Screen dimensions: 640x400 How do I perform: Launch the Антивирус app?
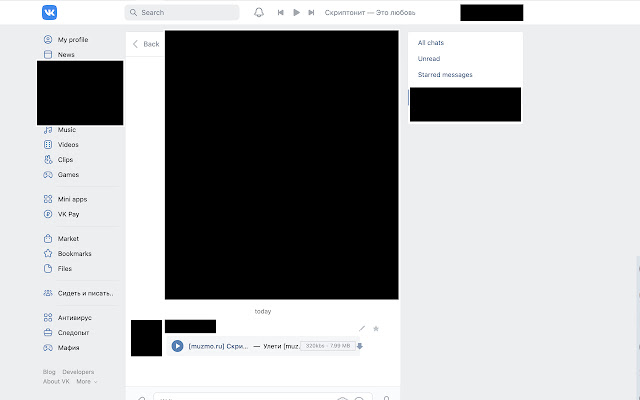coord(67,318)
